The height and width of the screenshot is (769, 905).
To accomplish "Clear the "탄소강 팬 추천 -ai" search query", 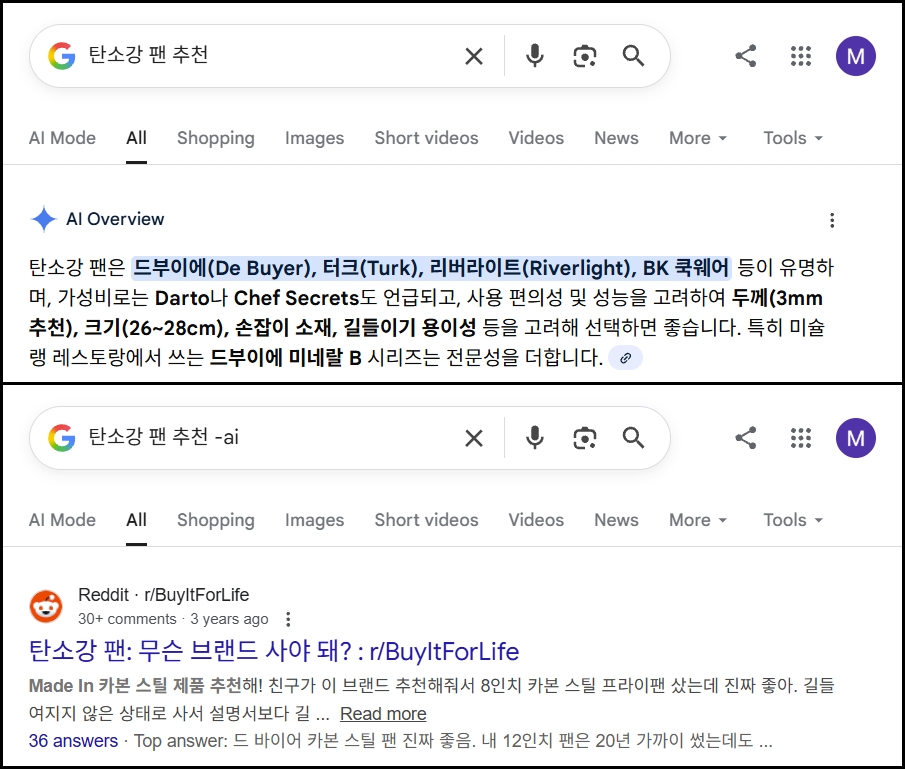I will (474, 438).
